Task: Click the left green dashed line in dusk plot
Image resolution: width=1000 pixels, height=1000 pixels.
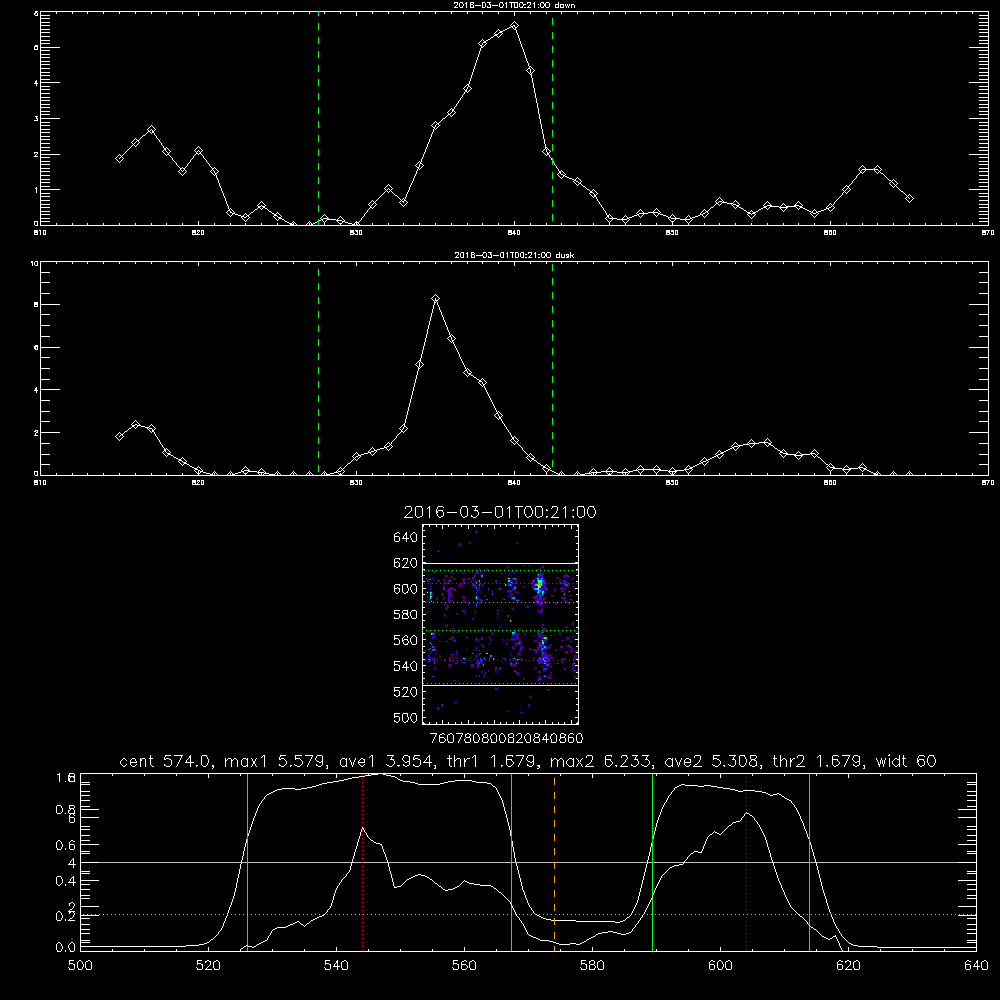Action: click(318, 368)
